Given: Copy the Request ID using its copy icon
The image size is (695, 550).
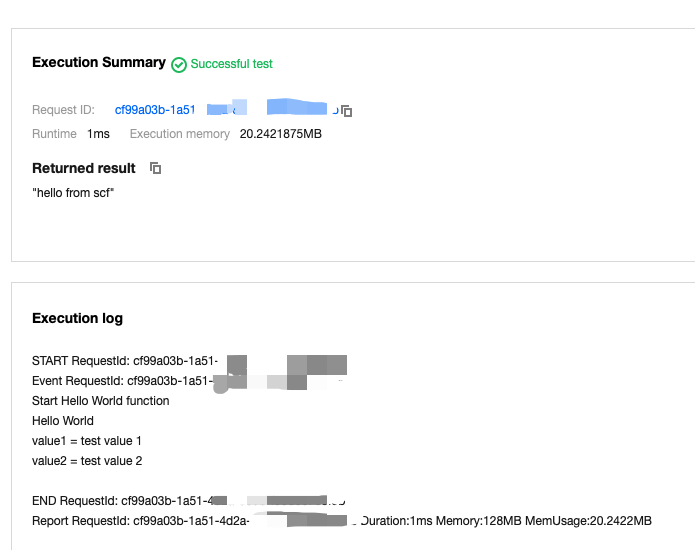Looking at the screenshot, I should pos(347,110).
